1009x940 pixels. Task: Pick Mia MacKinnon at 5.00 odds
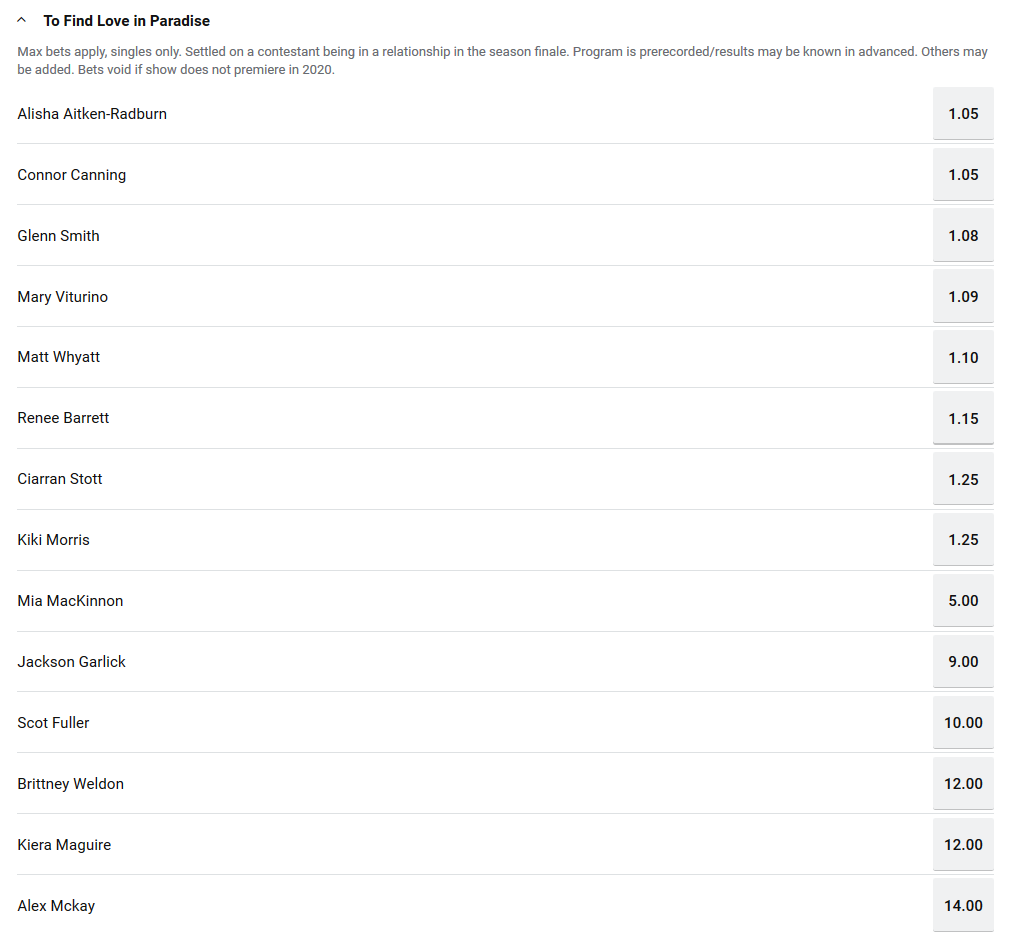pos(962,601)
